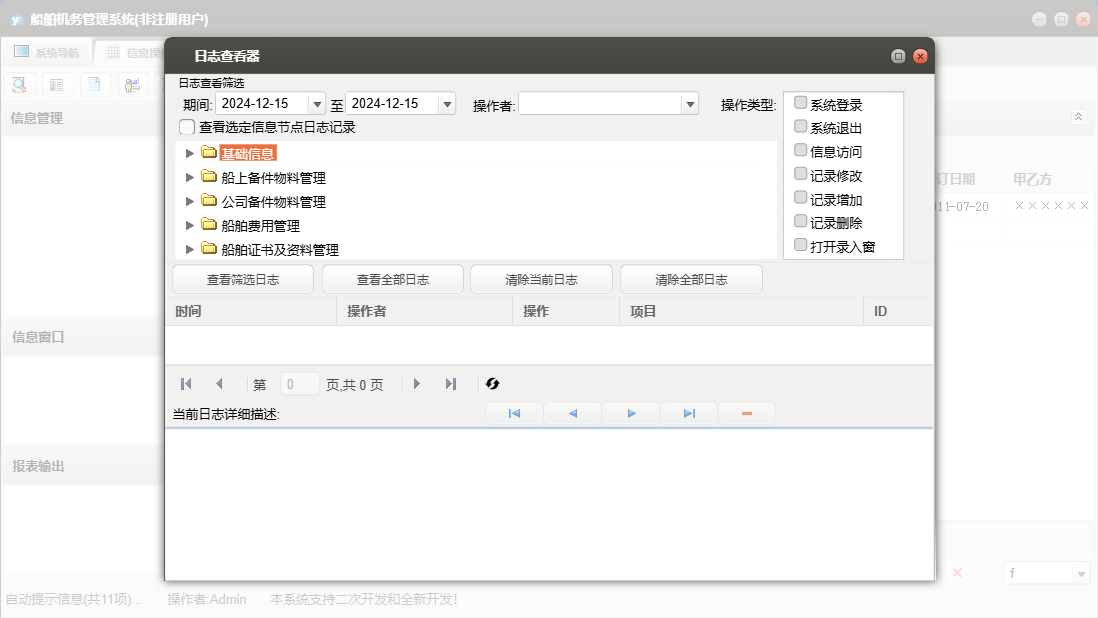Sort by the 时间 column header

[250, 312]
